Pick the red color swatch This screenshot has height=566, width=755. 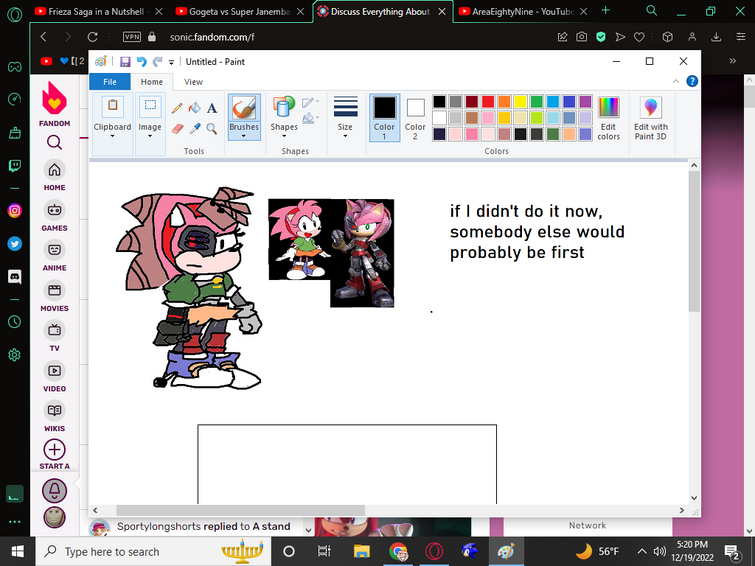[488, 102]
